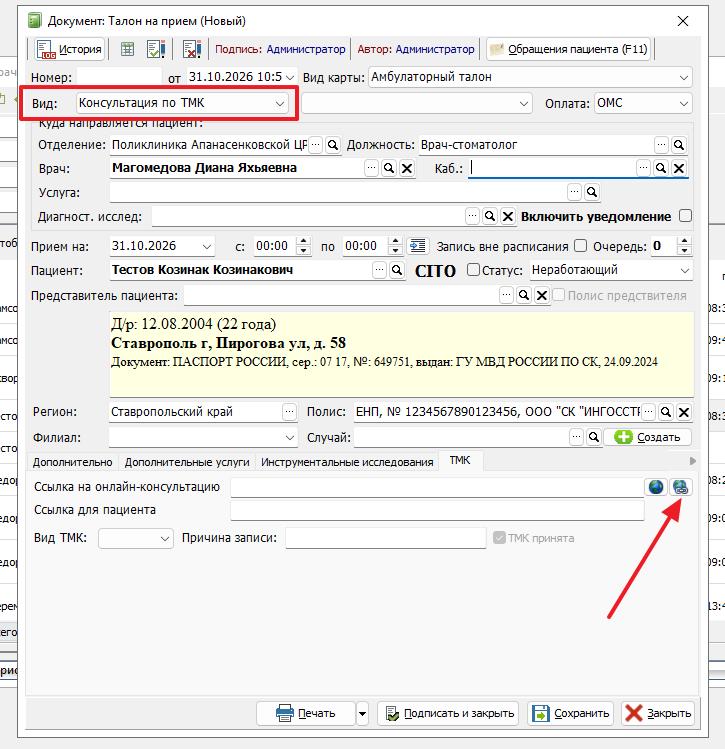Search Случай with magnifier icon
This screenshot has height=749, width=725.
point(594,437)
